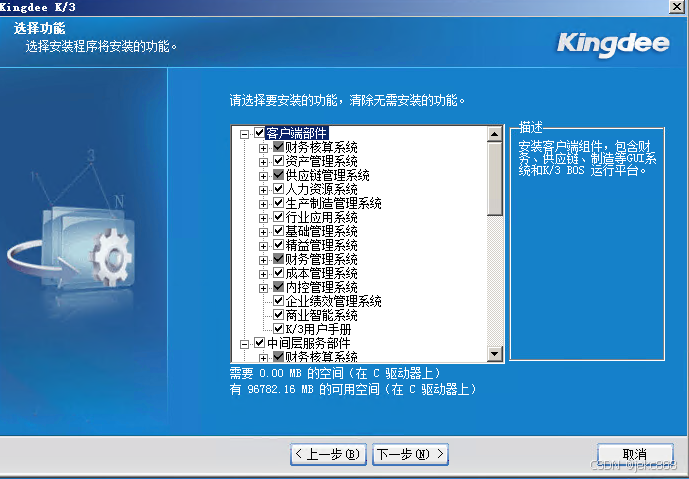Select the 内控管理系统 tree label
Screen dimensions: 689x479
pyautogui.click(x=321, y=287)
